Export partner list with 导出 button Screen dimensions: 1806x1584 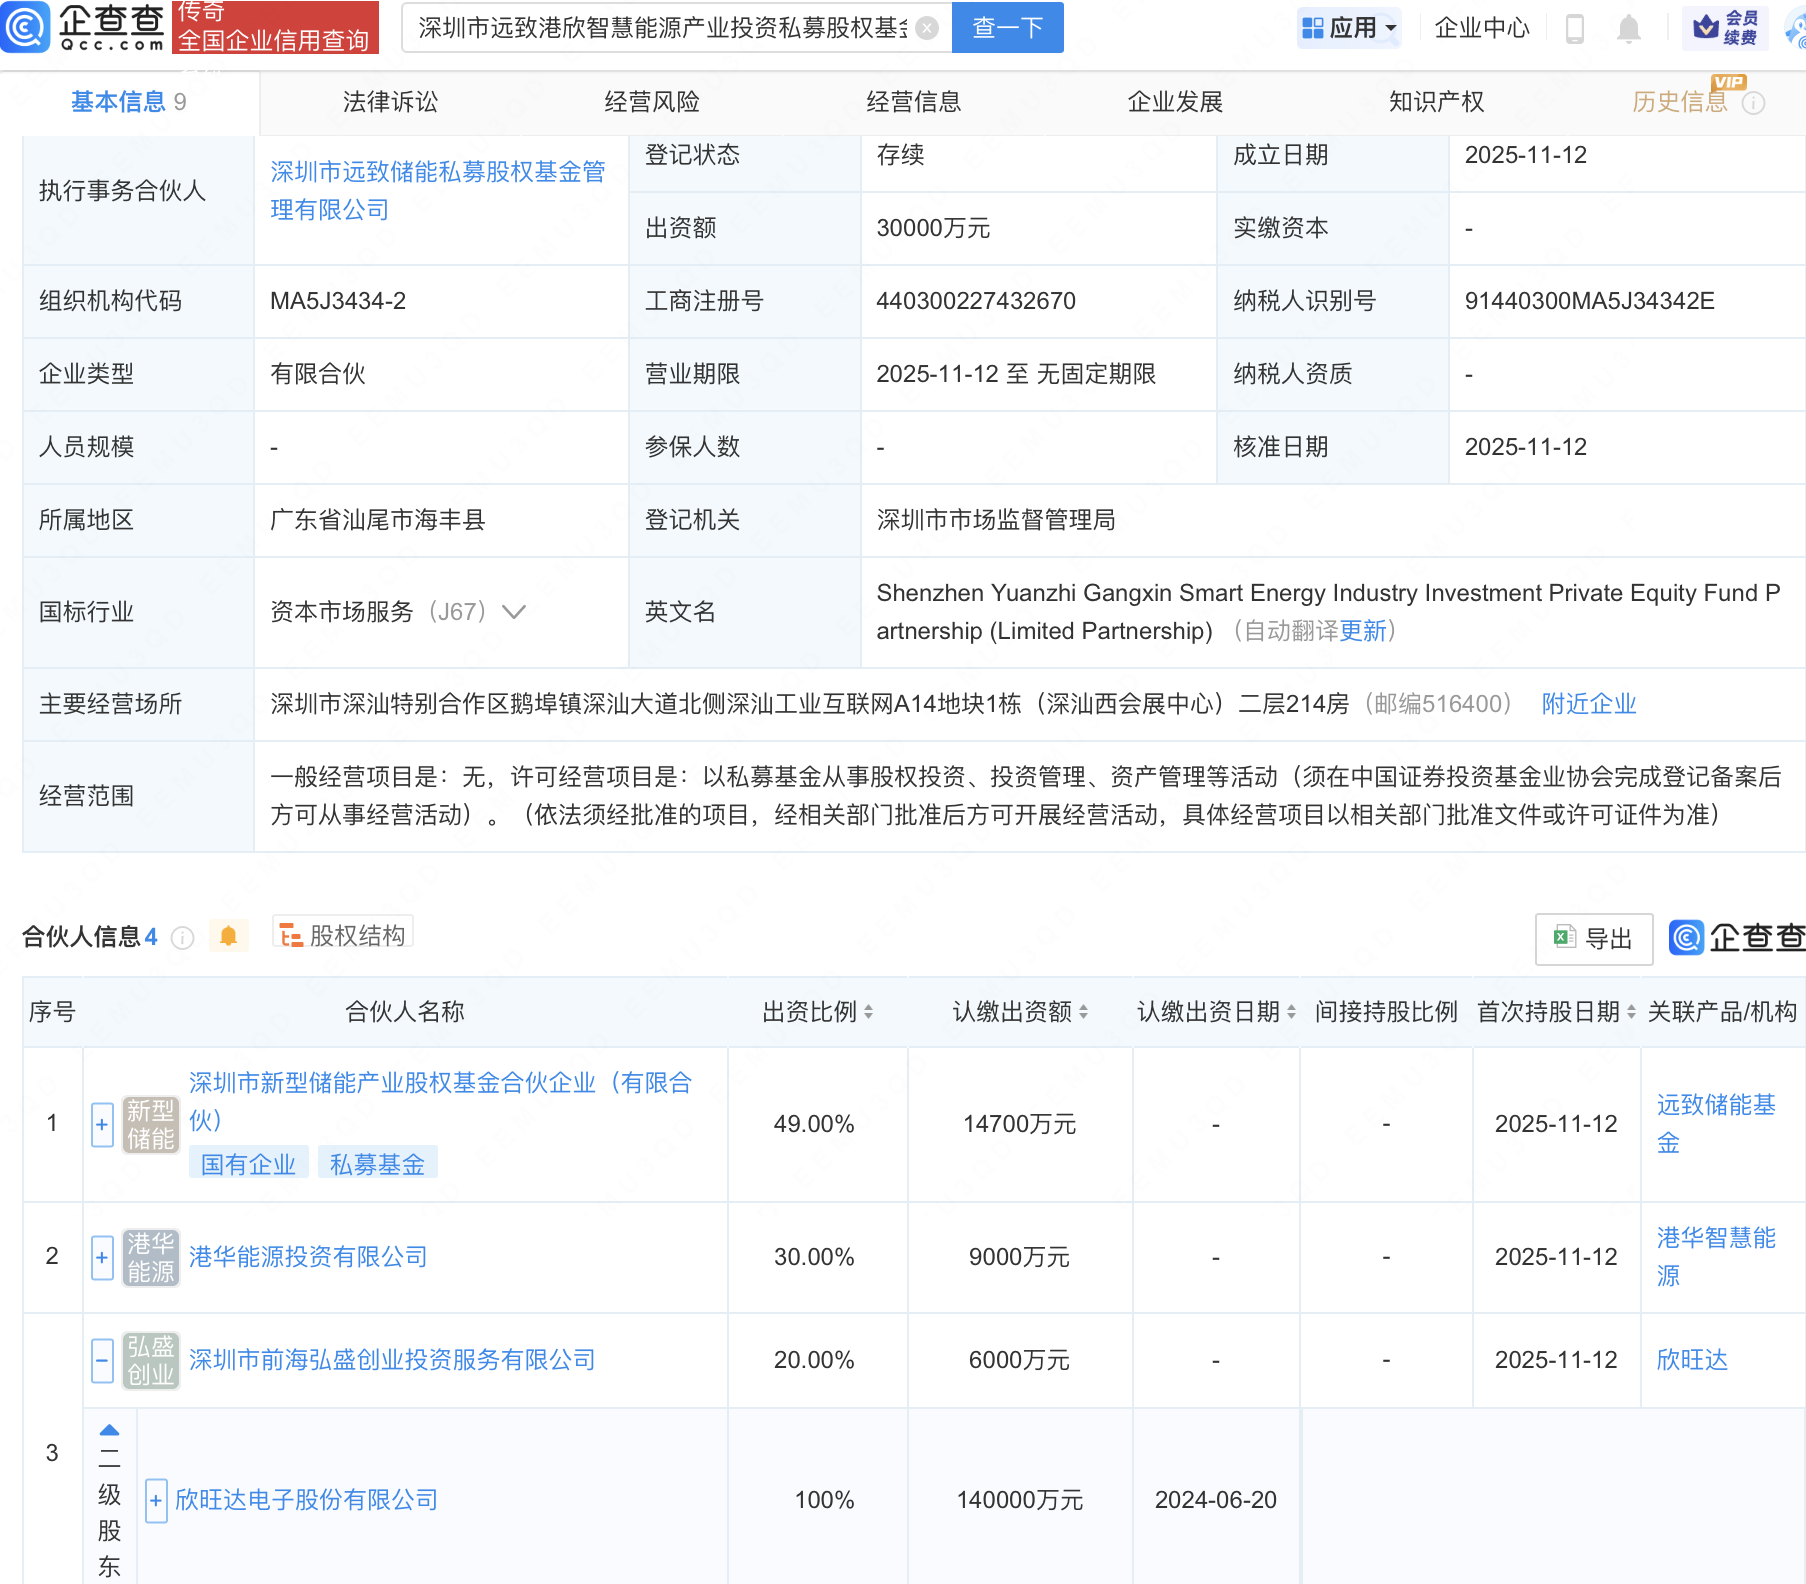click(1594, 939)
